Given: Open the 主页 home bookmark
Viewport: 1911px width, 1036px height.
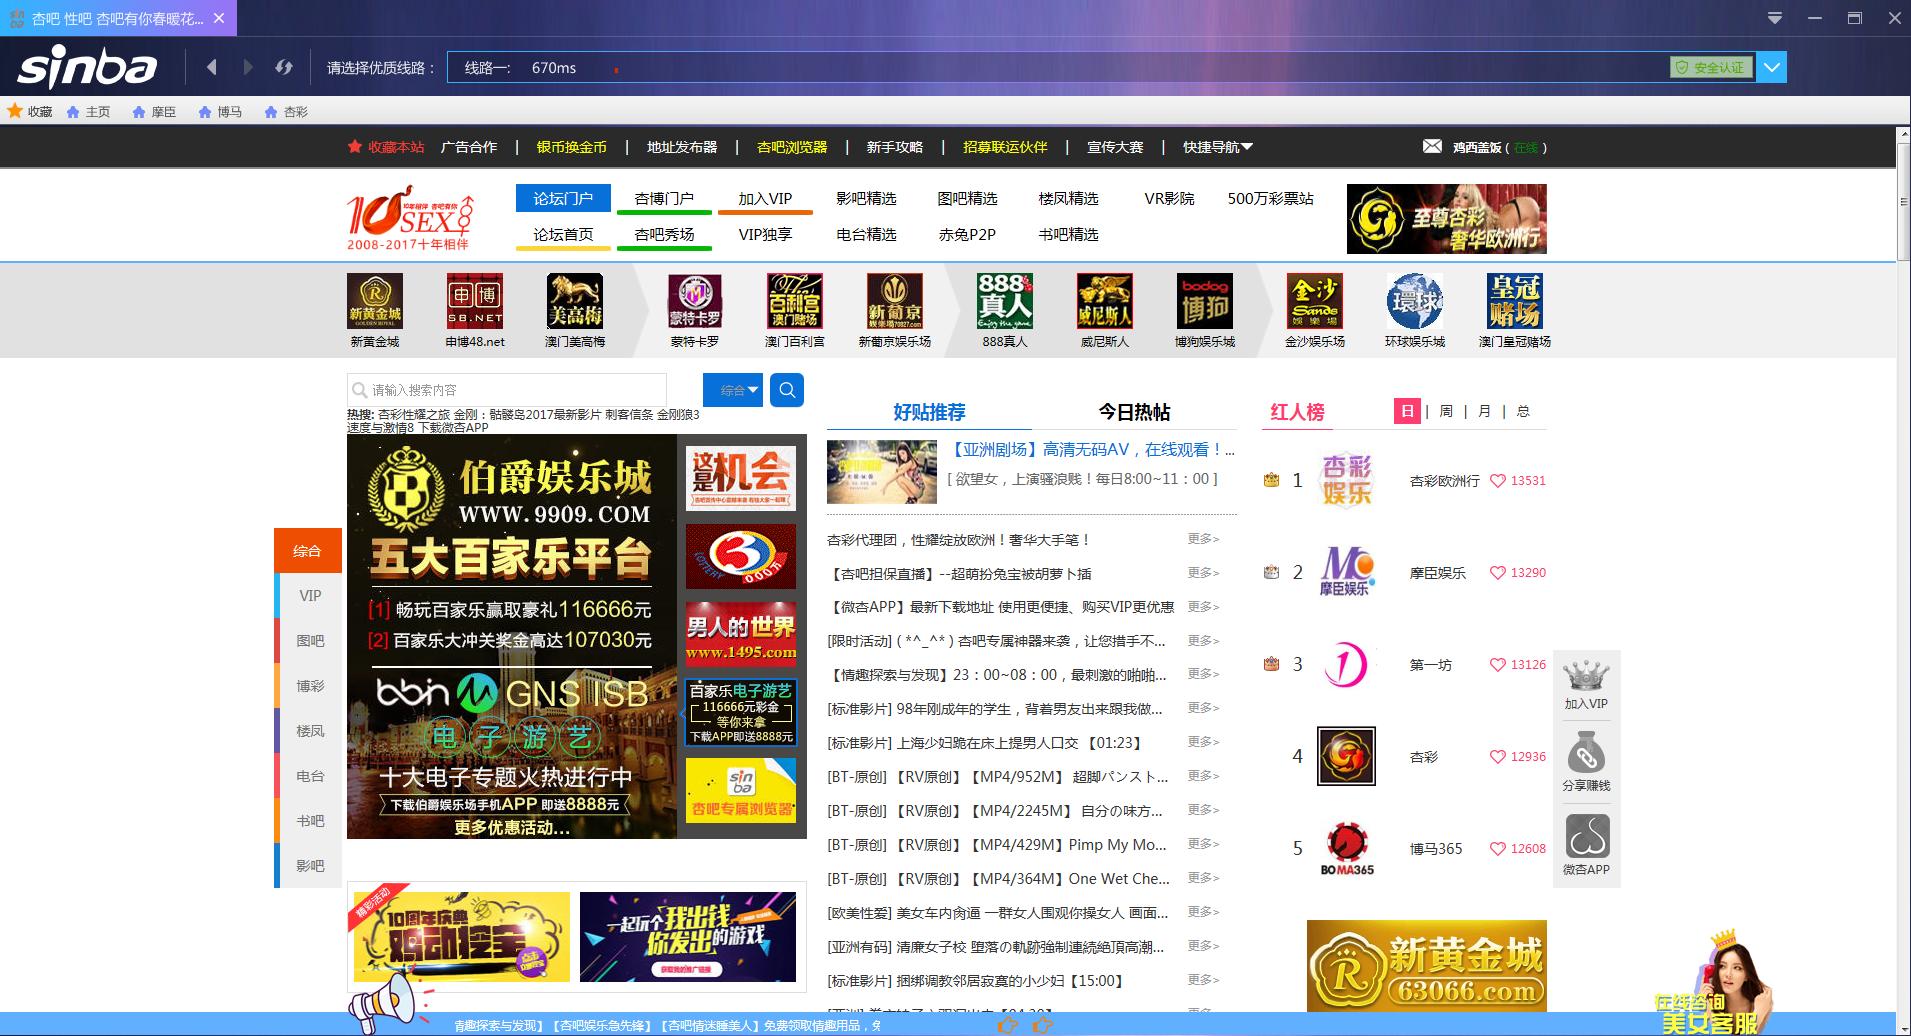Looking at the screenshot, I should coord(88,111).
